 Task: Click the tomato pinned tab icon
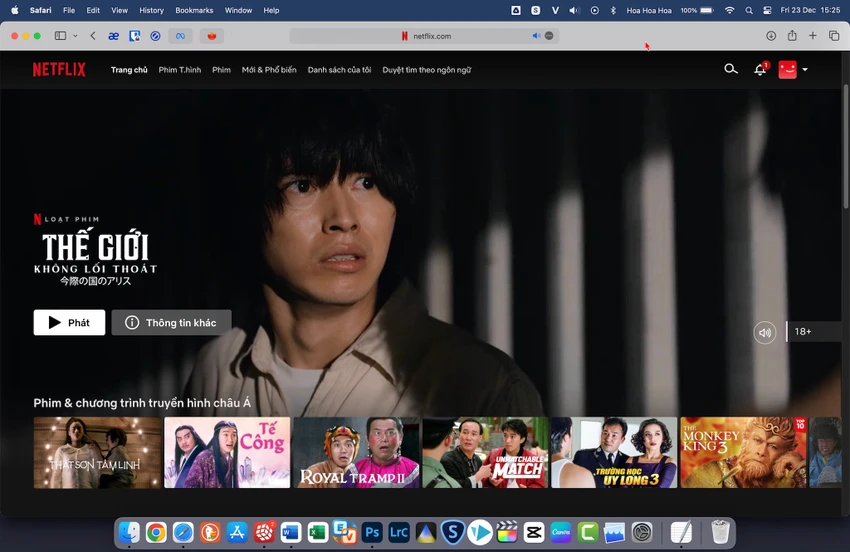click(x=212, y=36)
